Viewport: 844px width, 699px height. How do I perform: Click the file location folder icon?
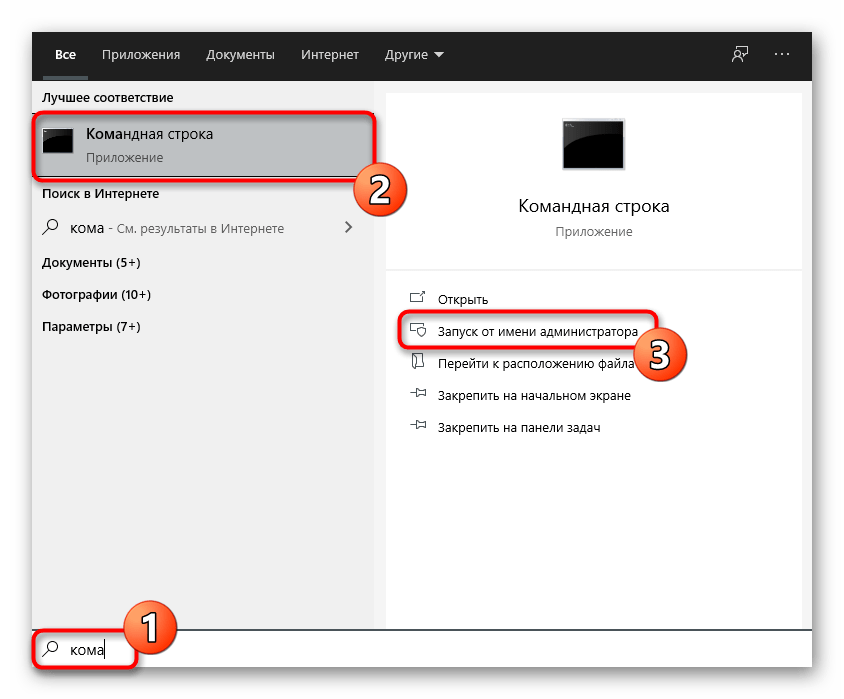click(x=418, y=363)
